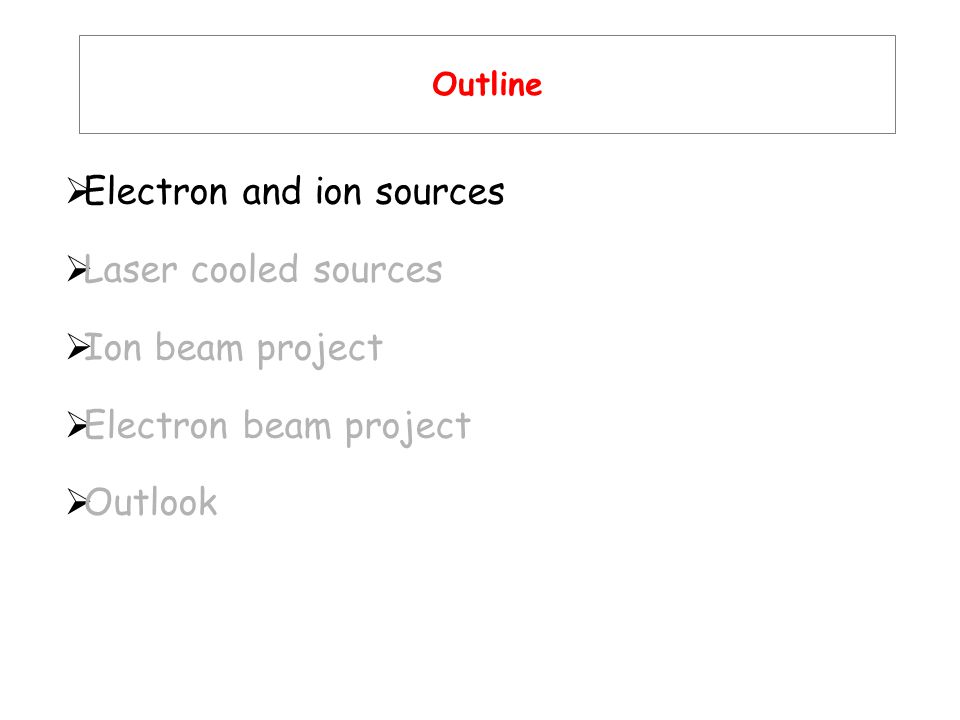Screen dimensions: 960x720
Task: Select the arrow bullet before Ion beam project
Action: [x=78, y=347]
